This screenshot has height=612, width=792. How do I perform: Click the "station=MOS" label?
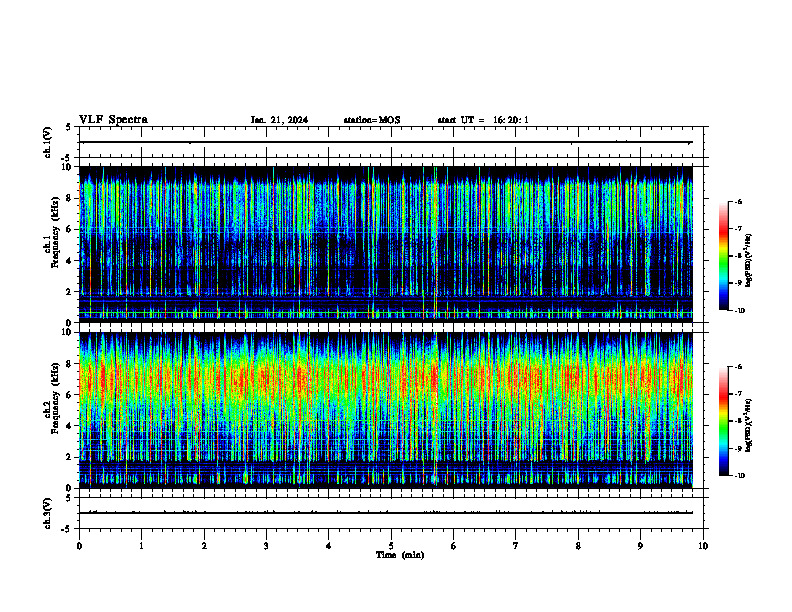pos(372,120)
